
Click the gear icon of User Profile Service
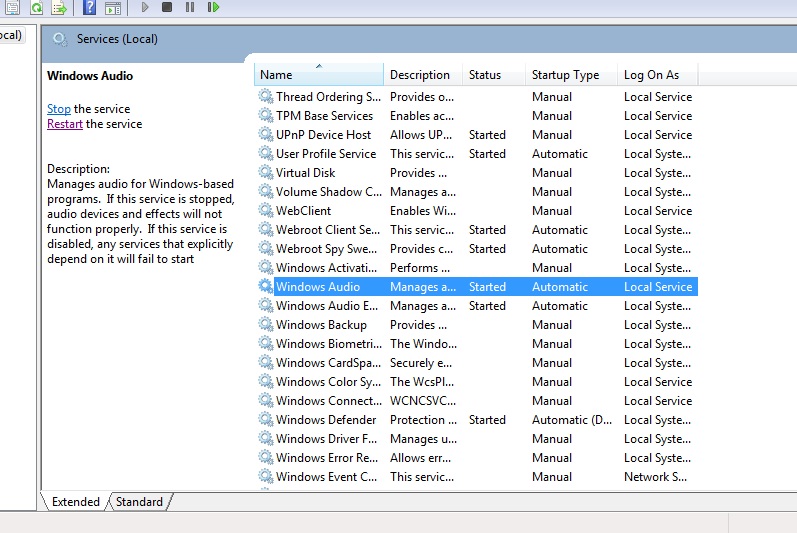click(265, 153)
